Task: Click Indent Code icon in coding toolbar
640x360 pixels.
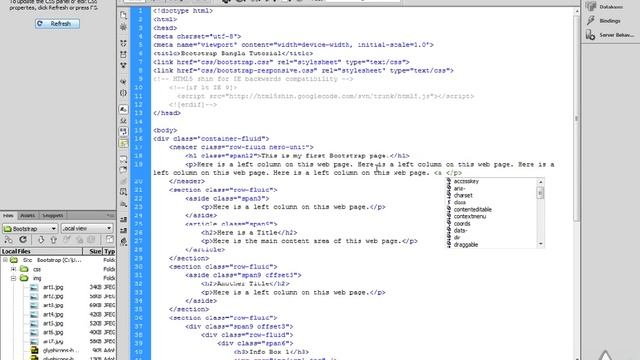Action: point(123,220)
